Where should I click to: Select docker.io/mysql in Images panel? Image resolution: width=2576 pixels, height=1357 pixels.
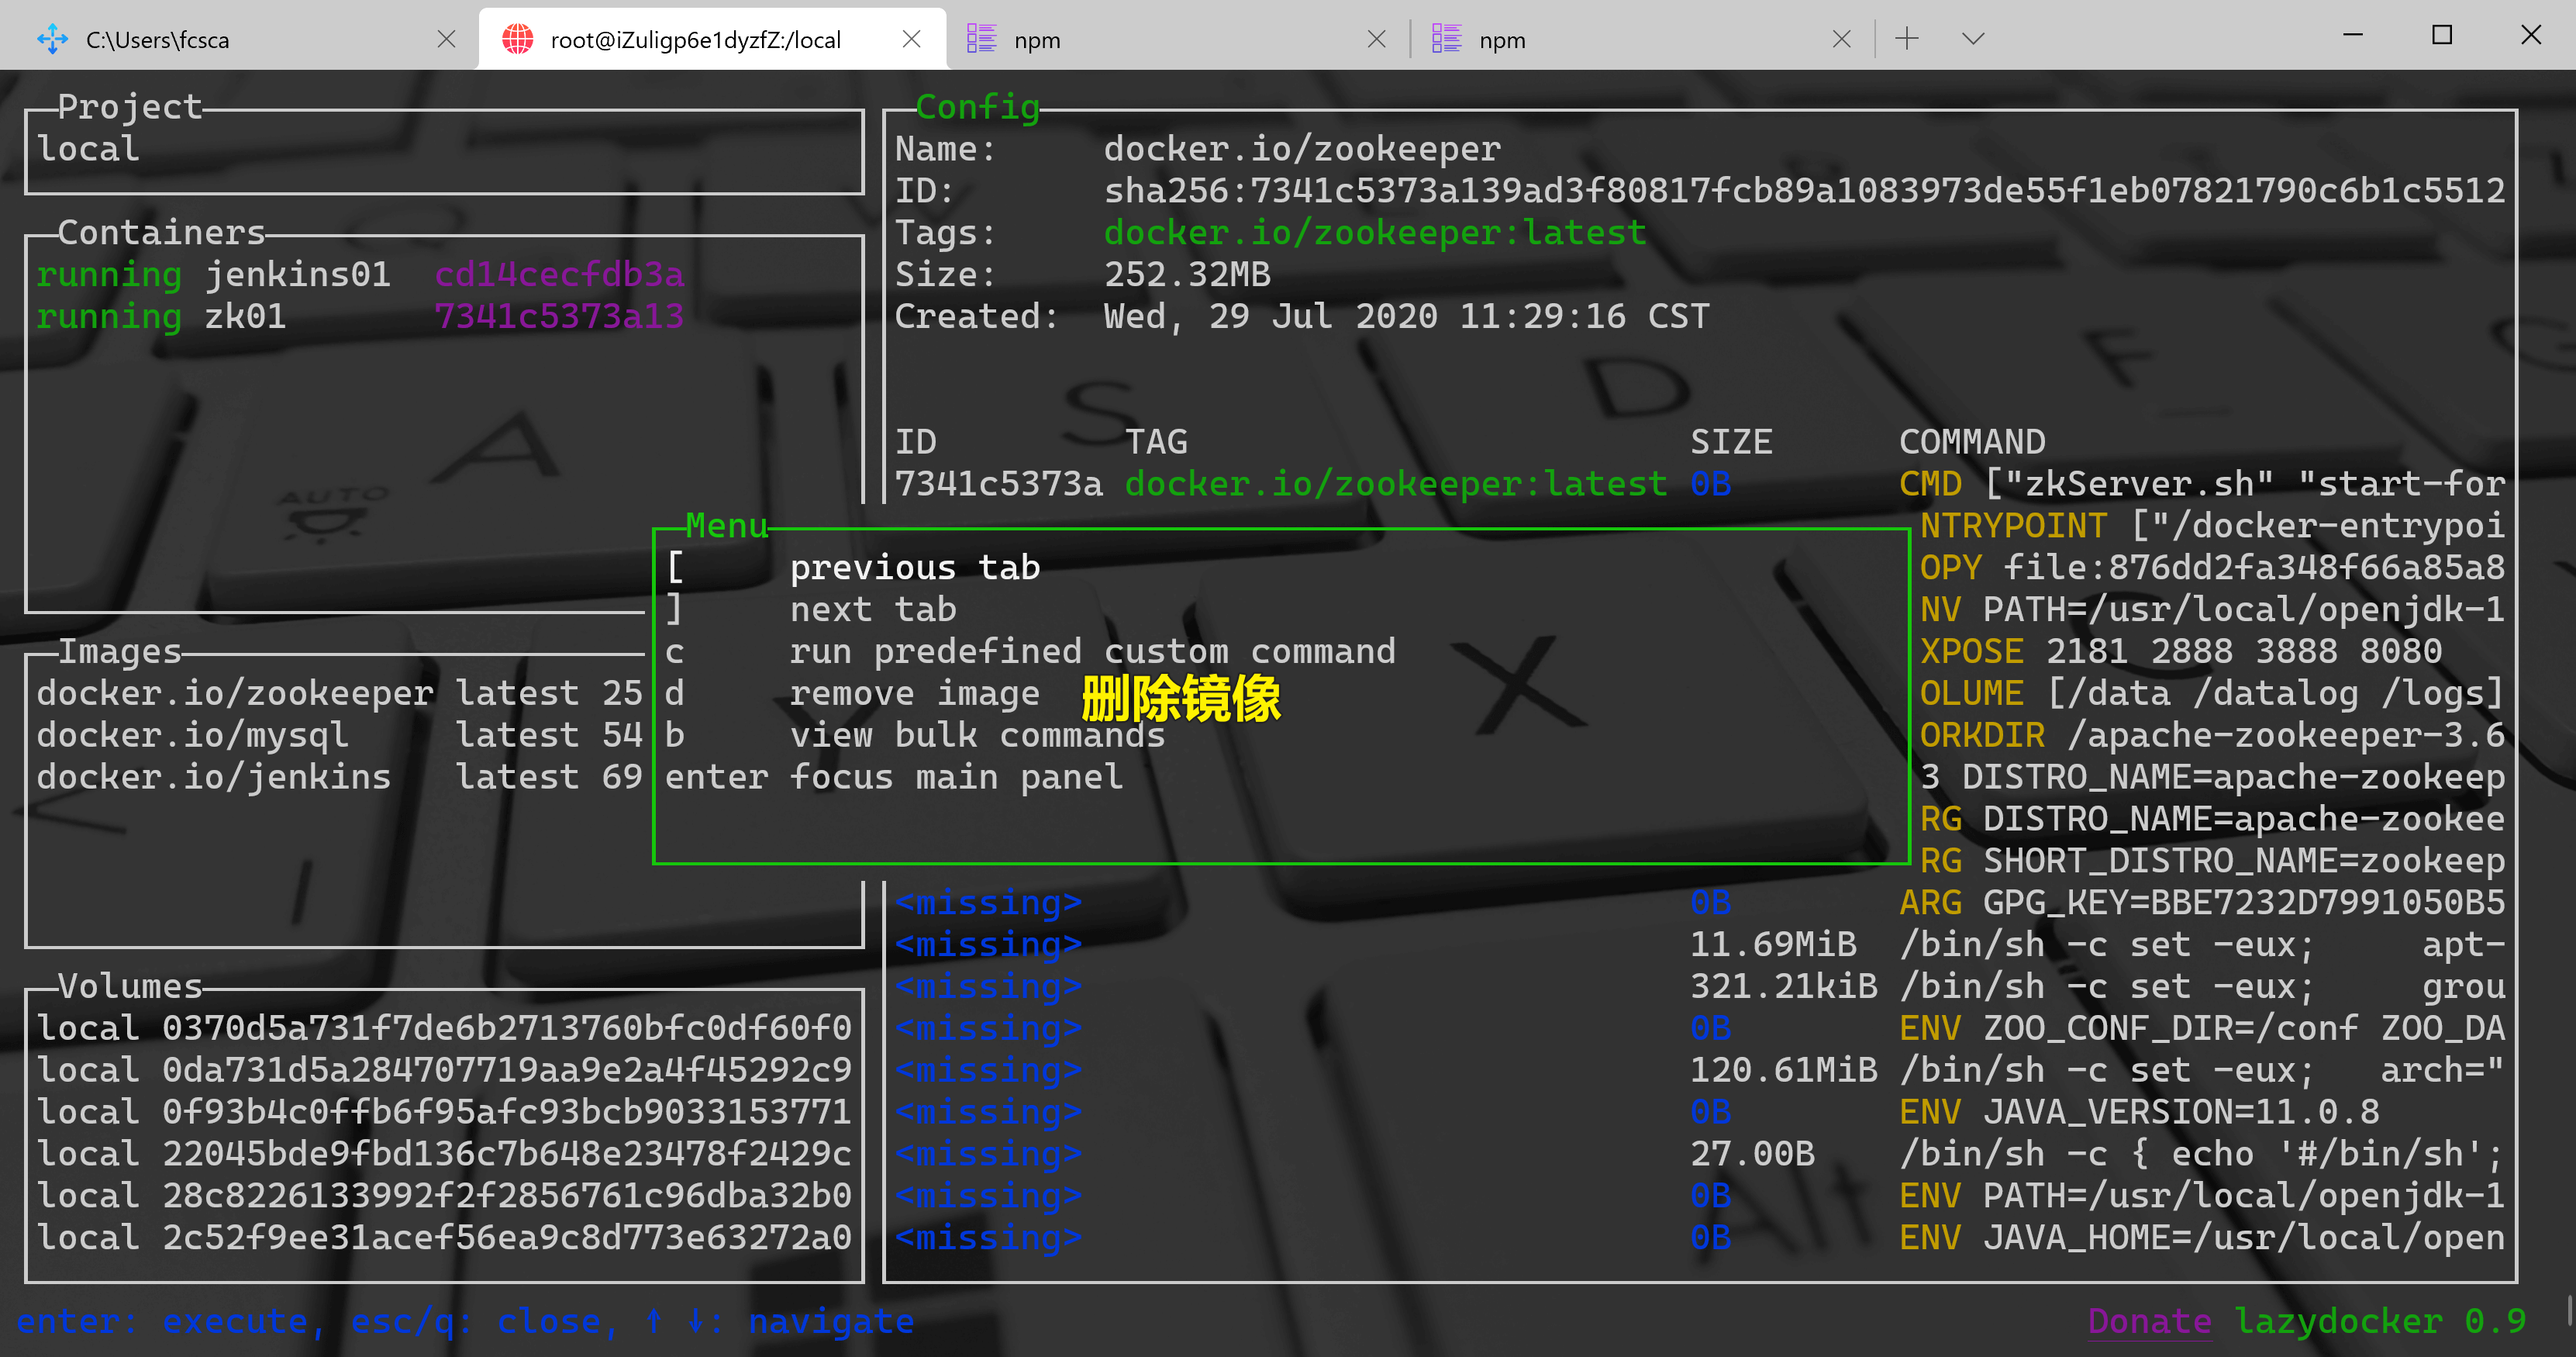(193, 735)
